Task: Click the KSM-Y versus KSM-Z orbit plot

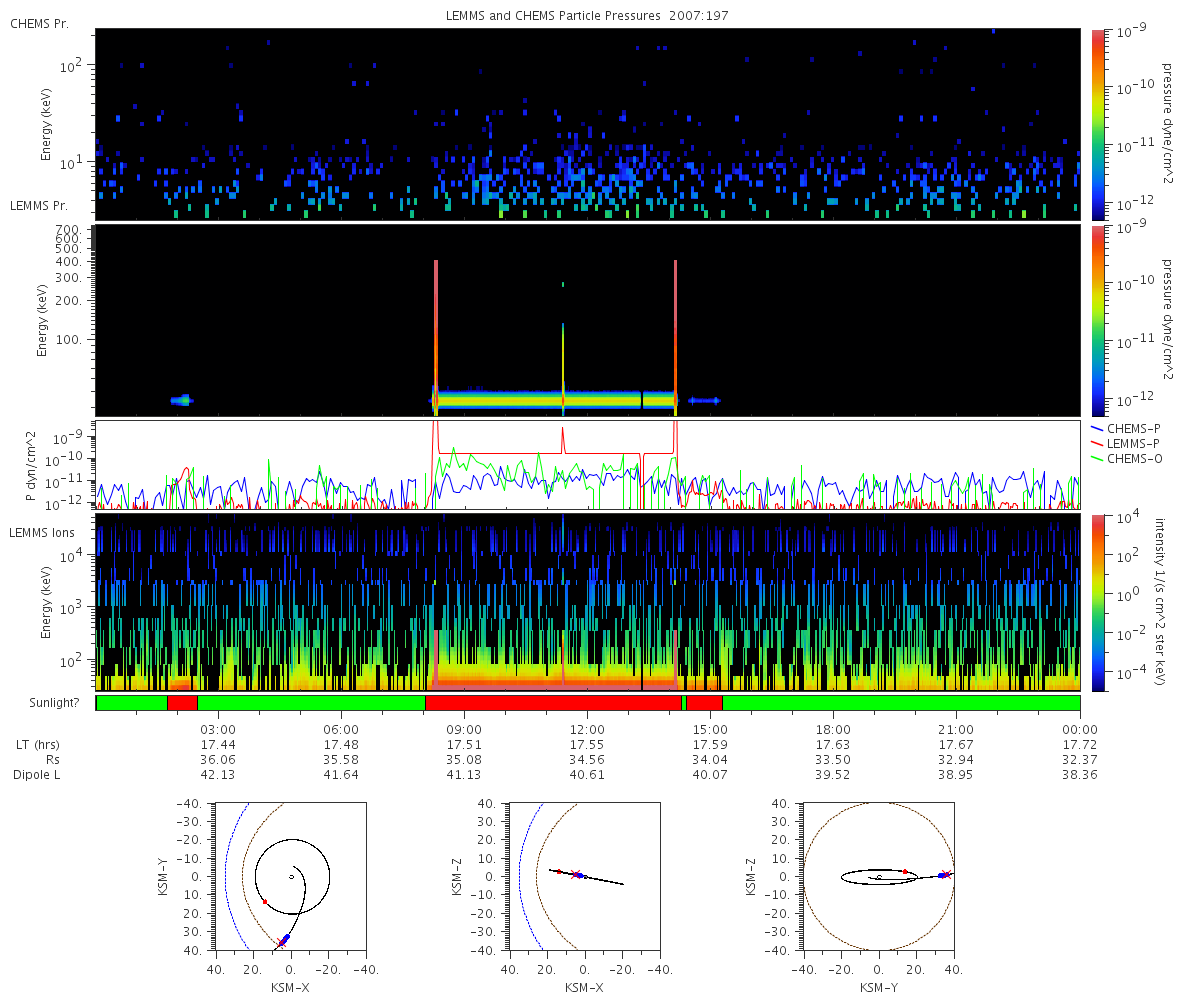Action: pos(878,876)
